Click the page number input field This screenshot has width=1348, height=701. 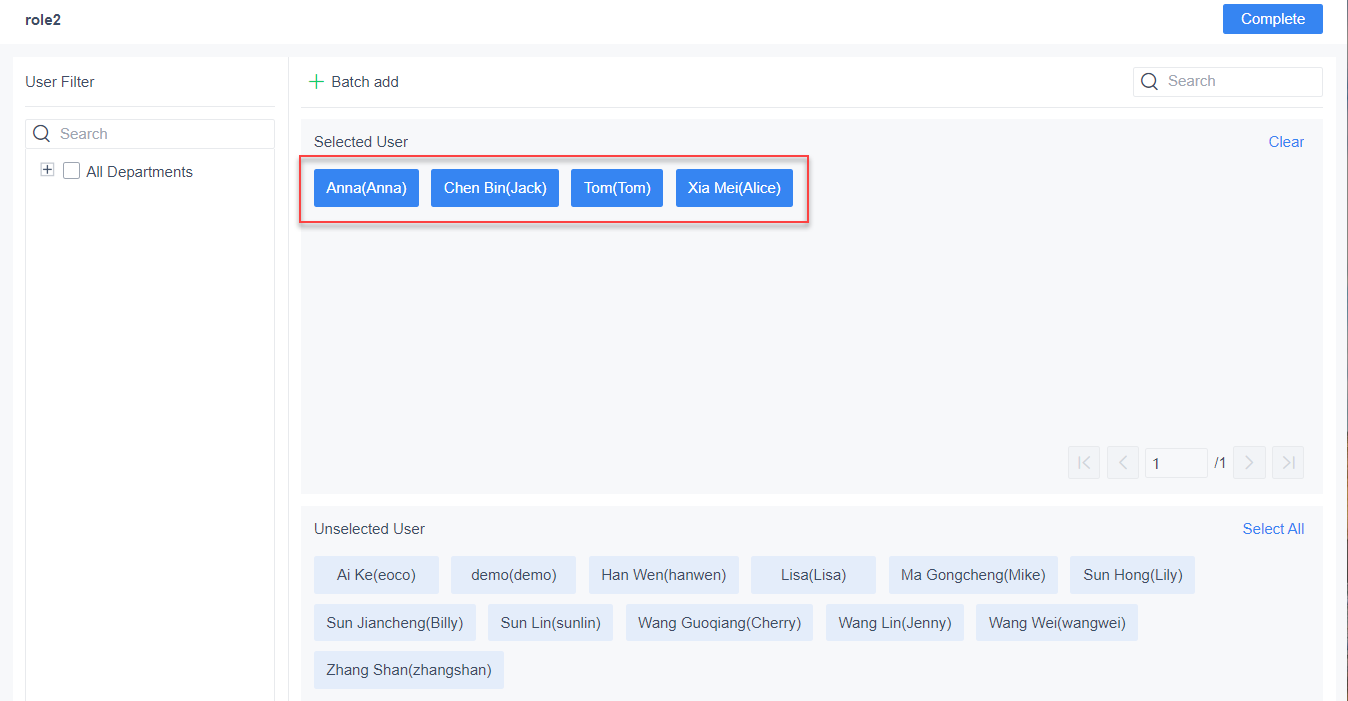coord(1176,462)
